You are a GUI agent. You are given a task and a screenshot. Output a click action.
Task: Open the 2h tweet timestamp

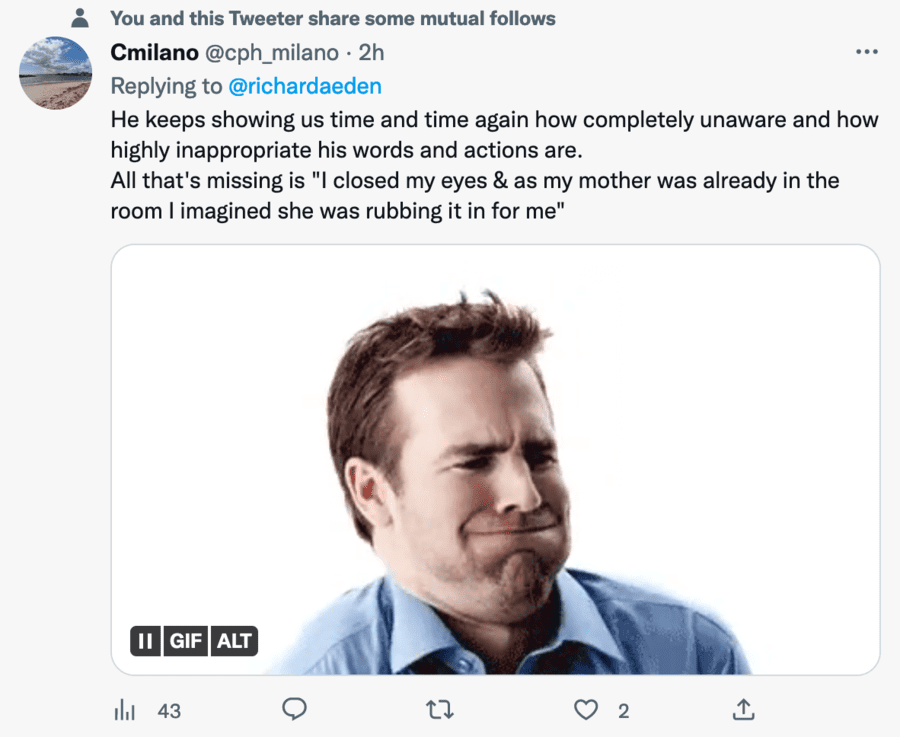(371, 52)
